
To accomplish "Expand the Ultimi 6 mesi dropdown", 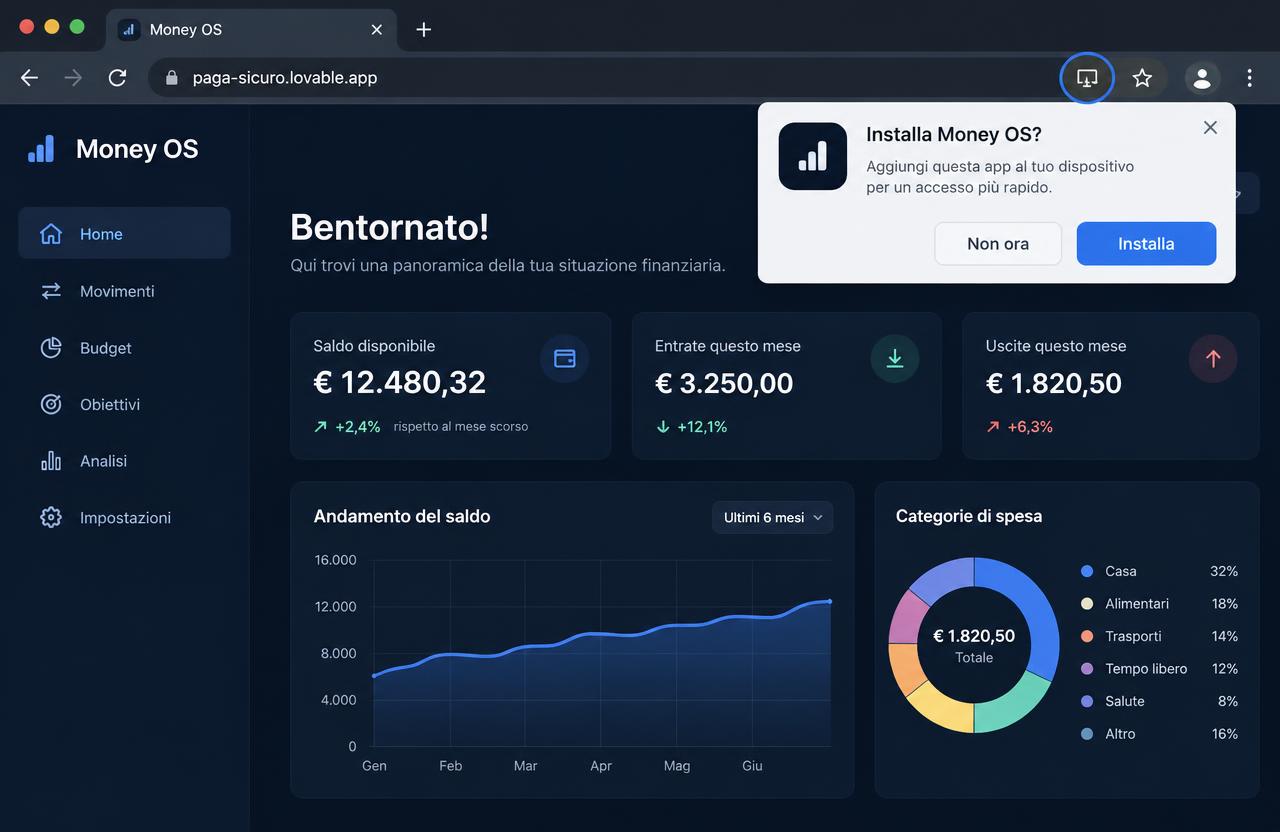I will pos(772,517).
